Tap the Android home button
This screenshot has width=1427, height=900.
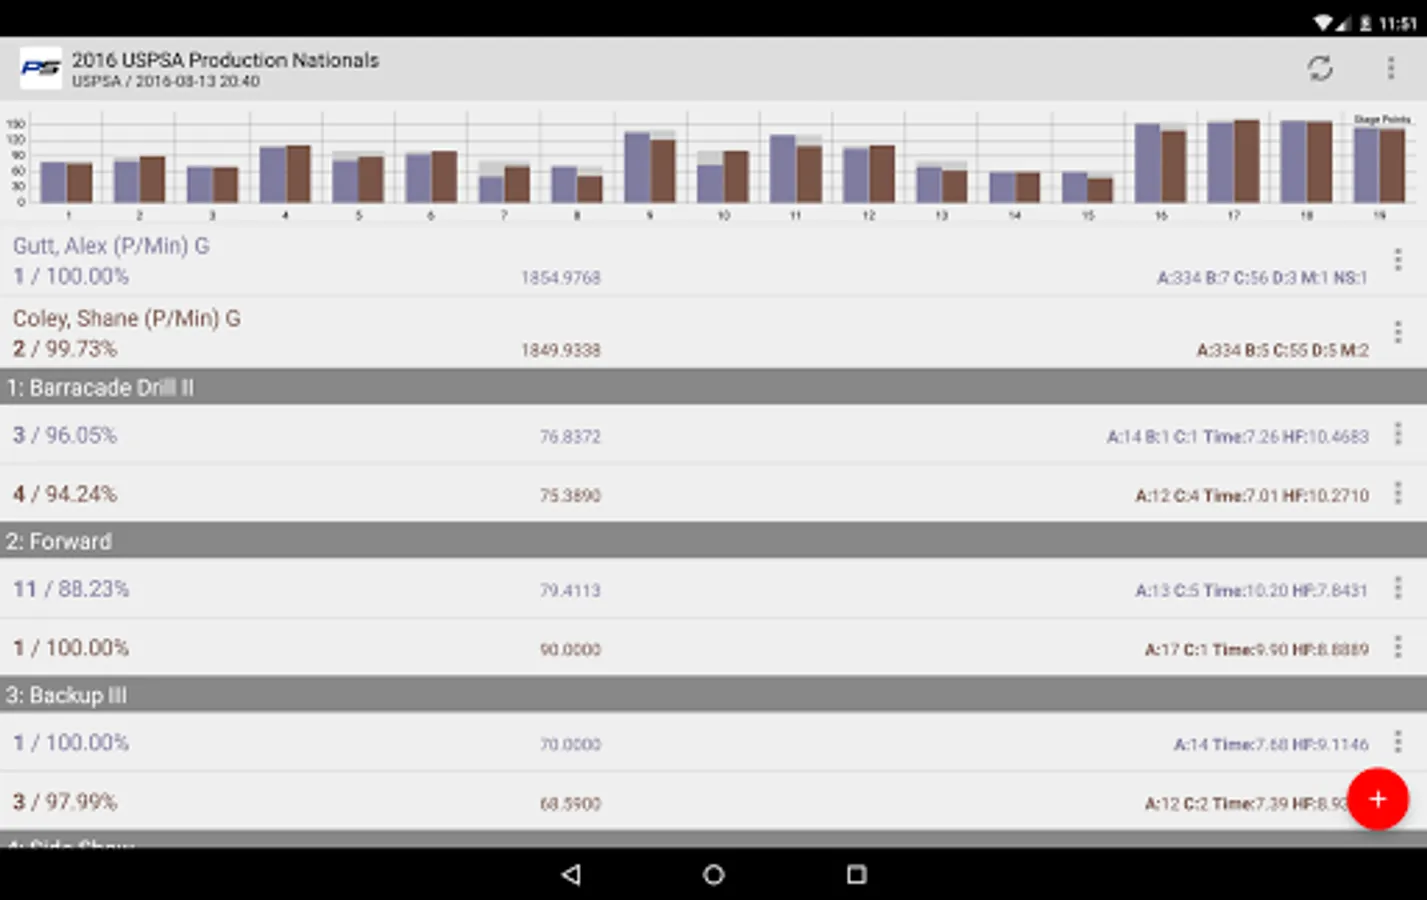[x=714, y=875]
